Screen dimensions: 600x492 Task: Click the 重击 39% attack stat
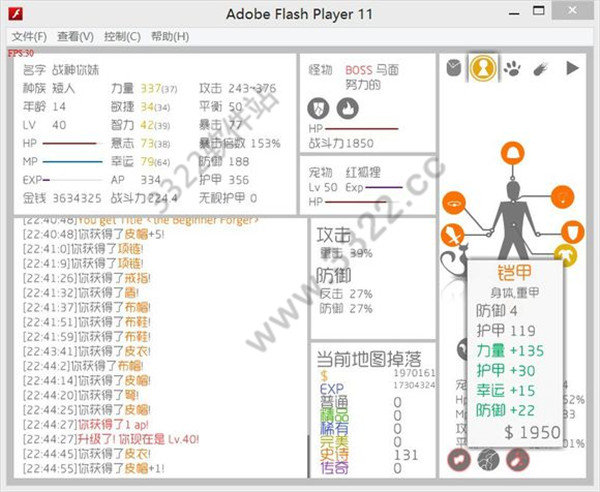pyautogui.click(x=346, y=253)
